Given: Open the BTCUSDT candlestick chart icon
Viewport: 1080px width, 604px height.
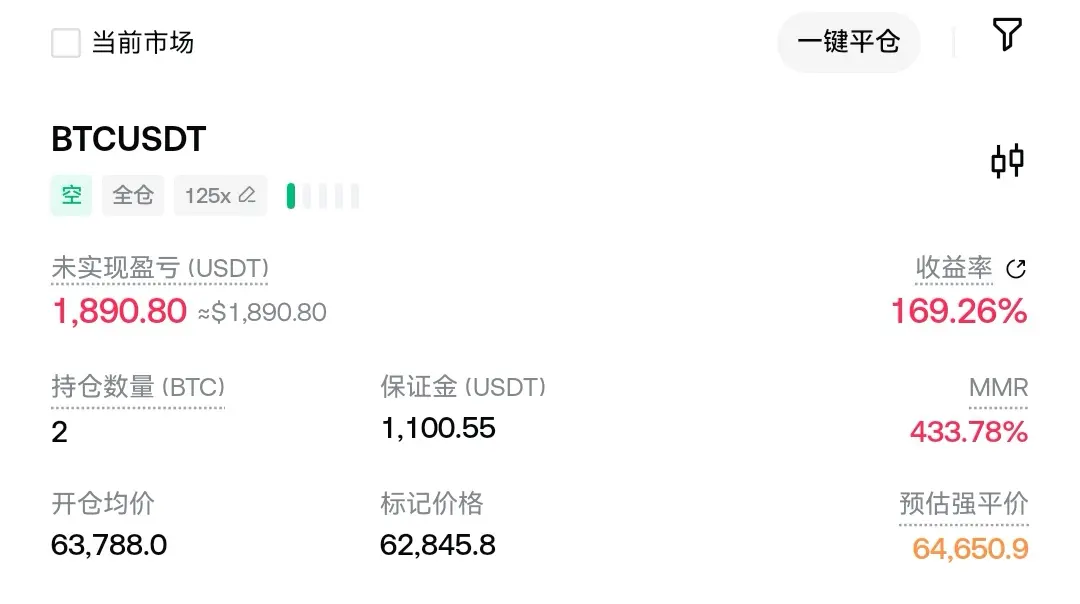Looking at the screenshot, I should [x=1007, y=161].
